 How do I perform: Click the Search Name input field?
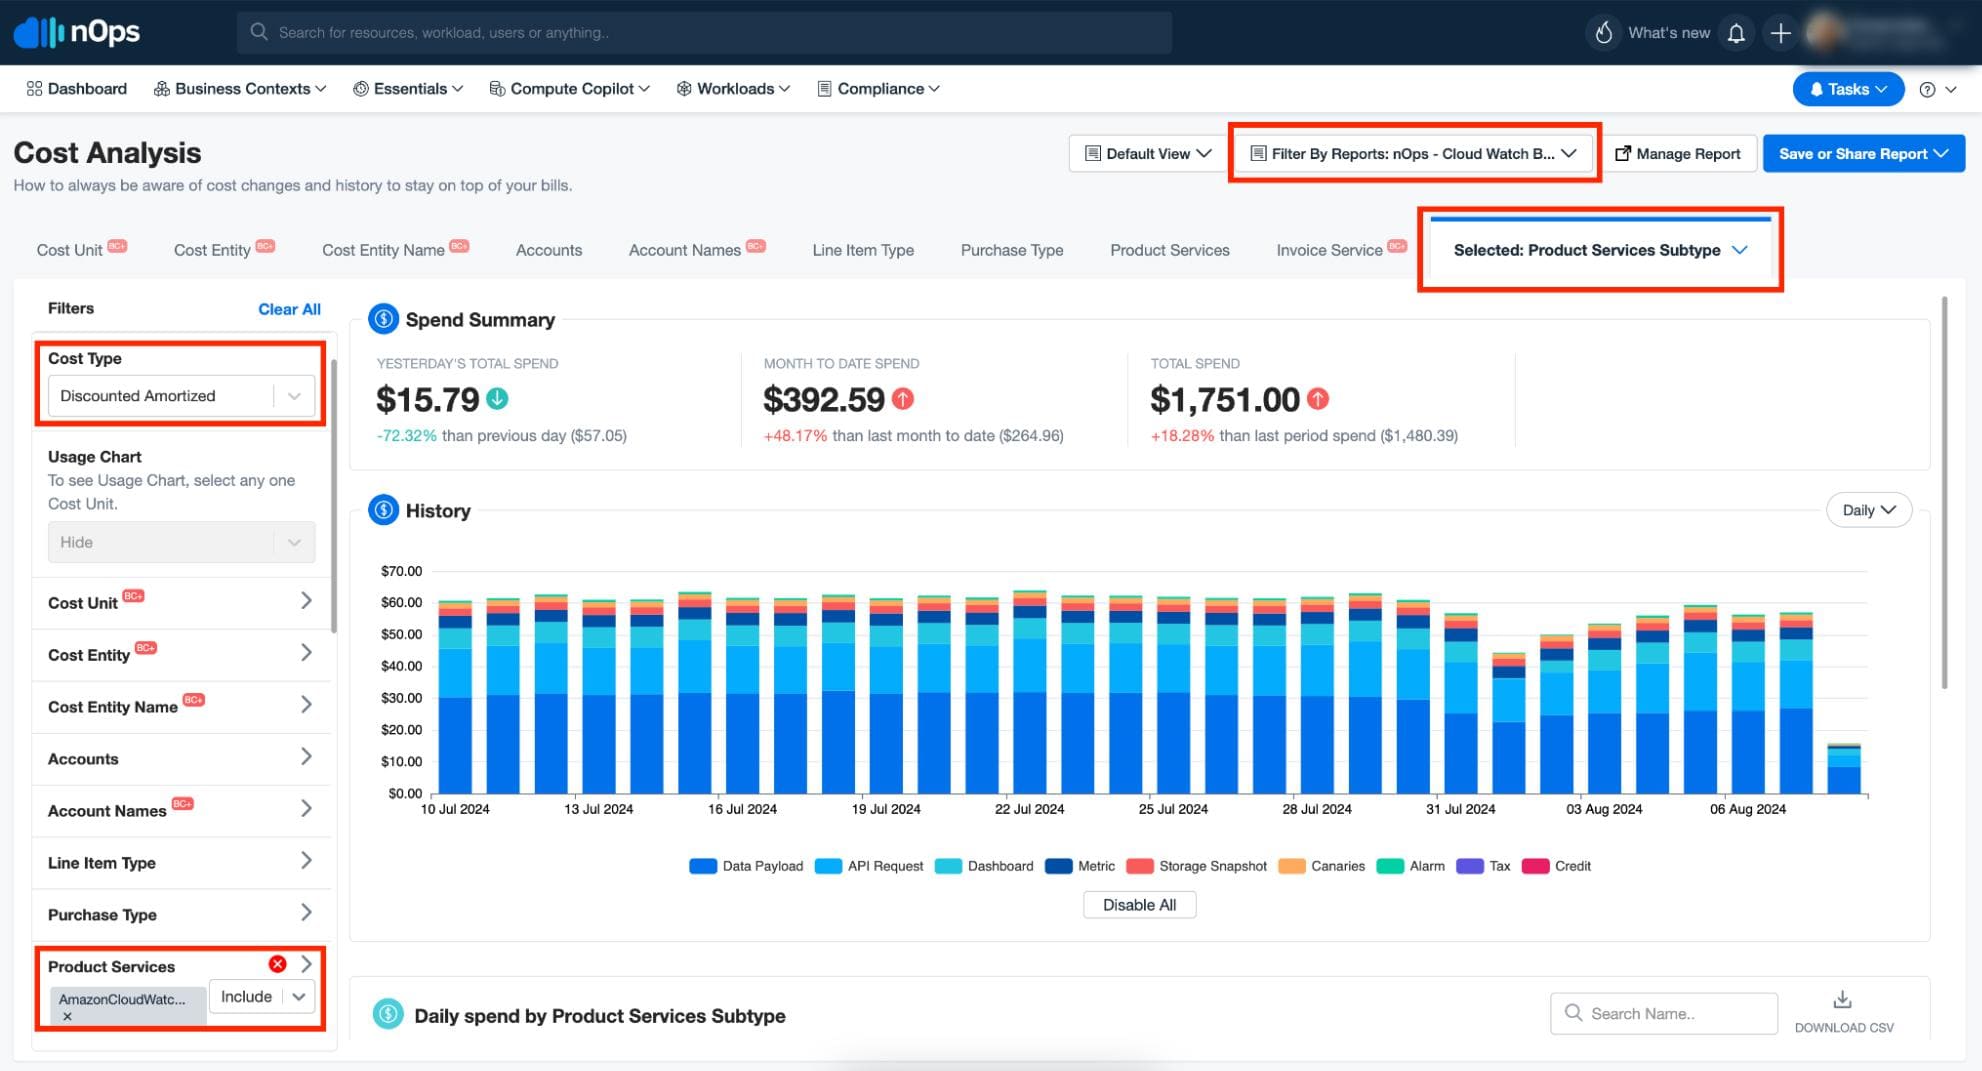[1663, 1013]
